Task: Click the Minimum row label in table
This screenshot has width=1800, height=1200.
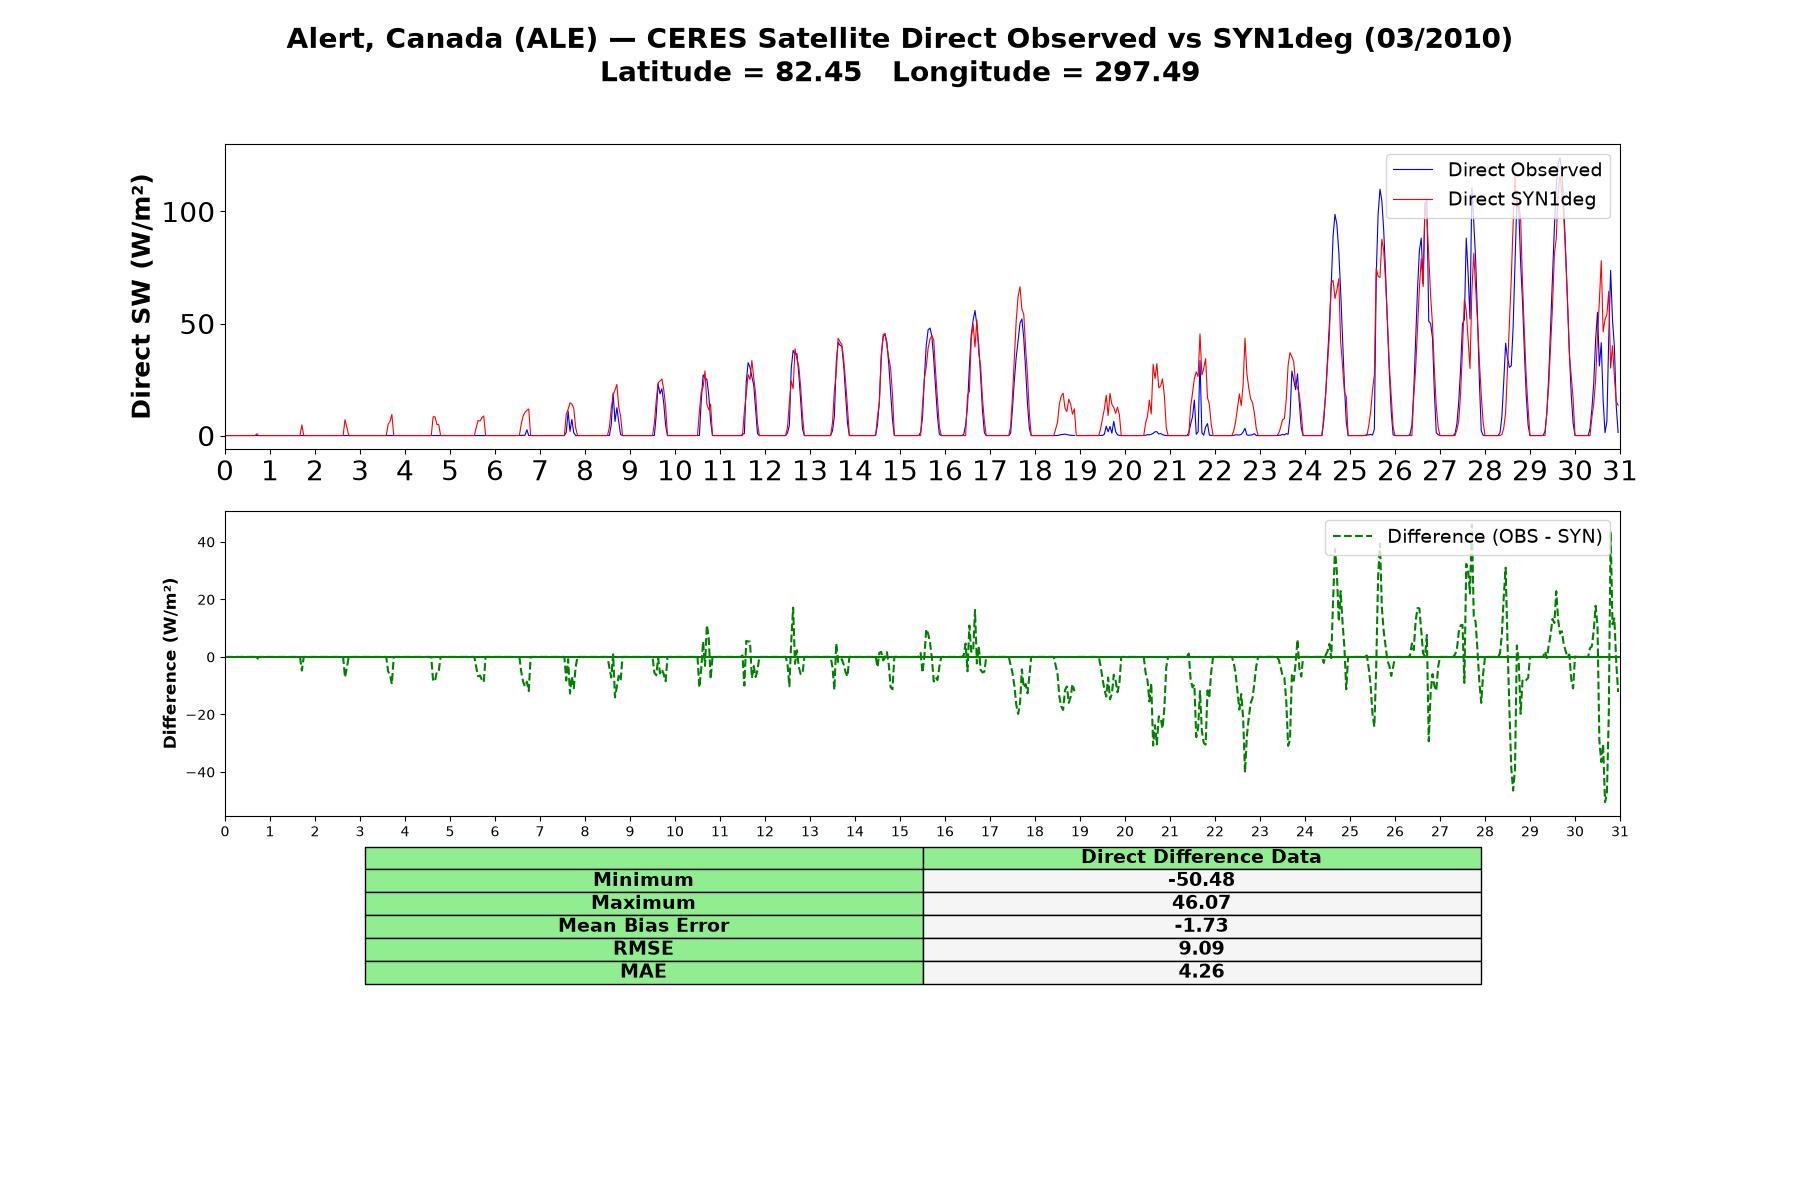Action: (x=644, y=880)
